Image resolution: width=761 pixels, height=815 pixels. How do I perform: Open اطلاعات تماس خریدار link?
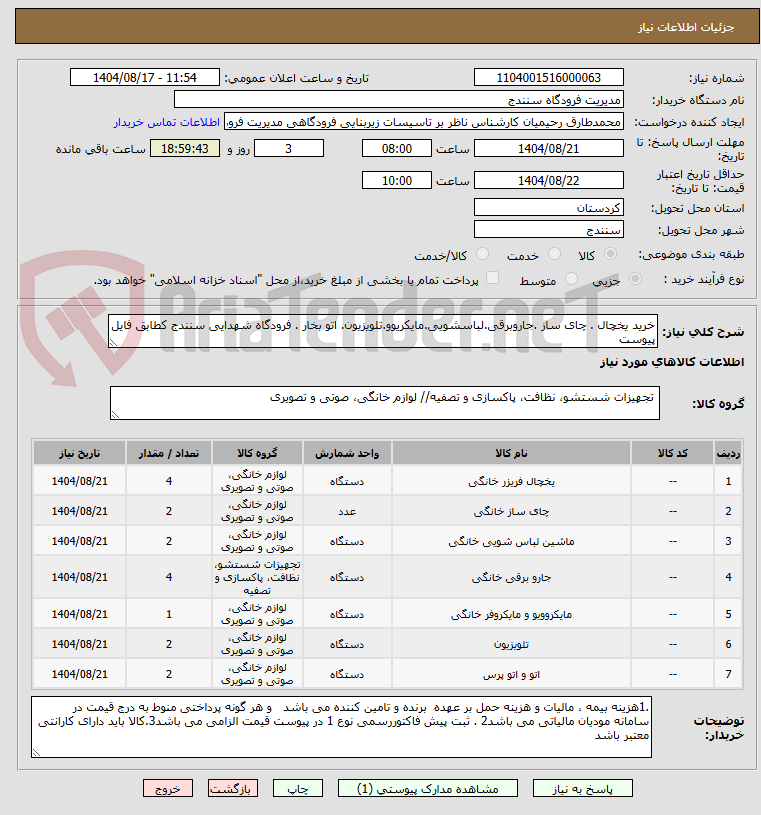point(167,122)
